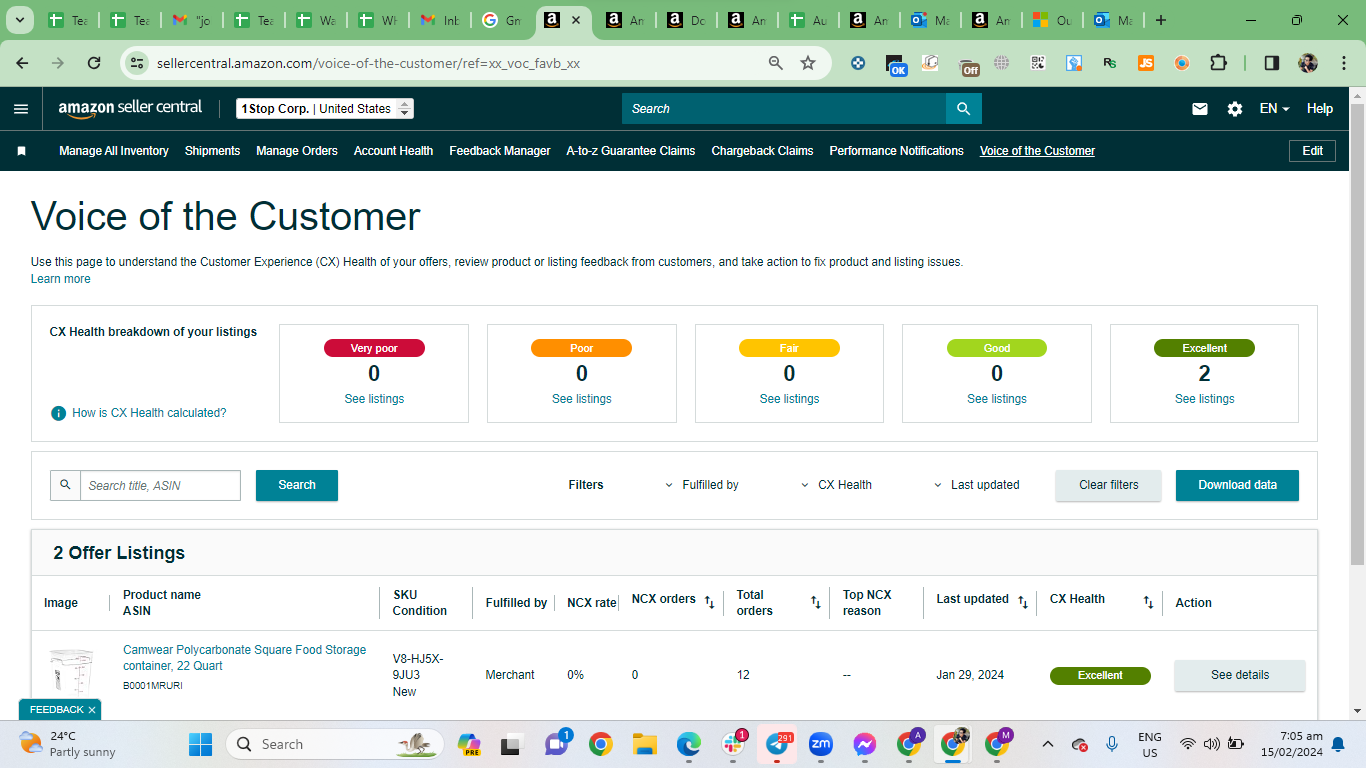
Task: Go to Chargeback Claims
Action: coord(762,151)
